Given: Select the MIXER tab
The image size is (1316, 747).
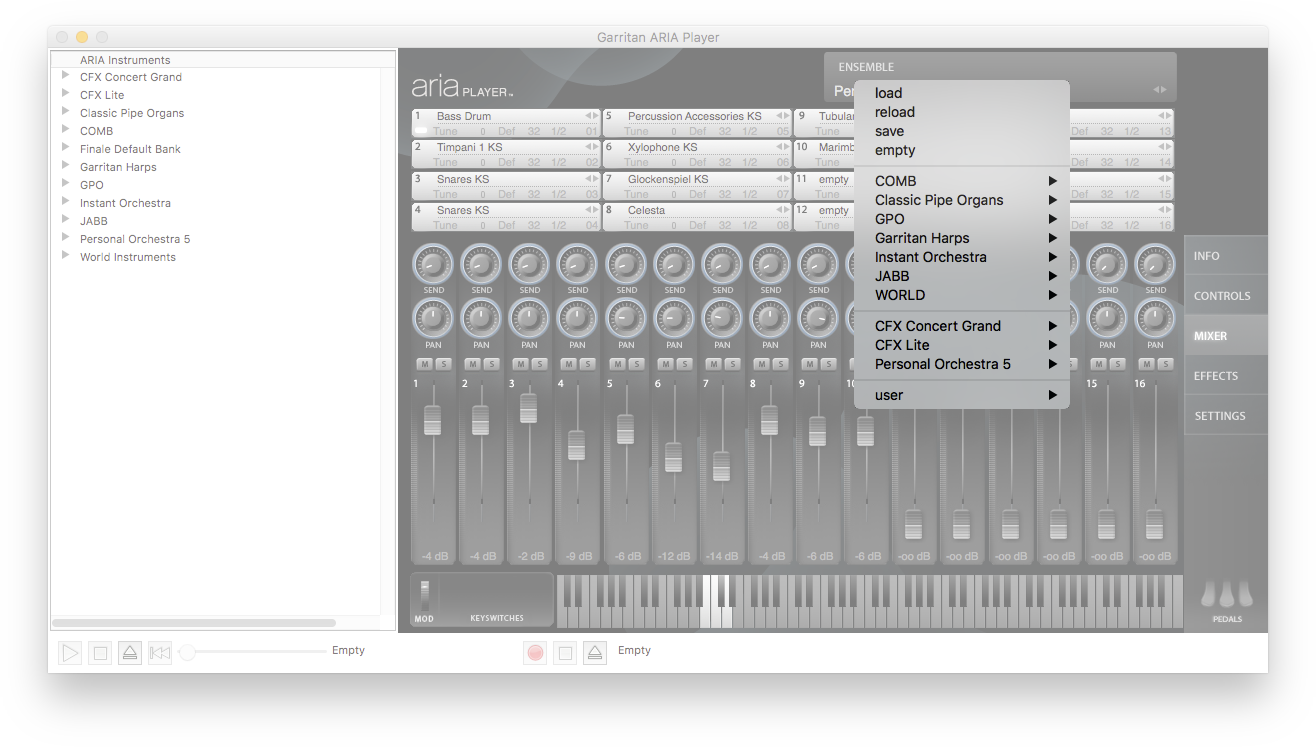Looking at the screenshot, I should coord(1226,336).
